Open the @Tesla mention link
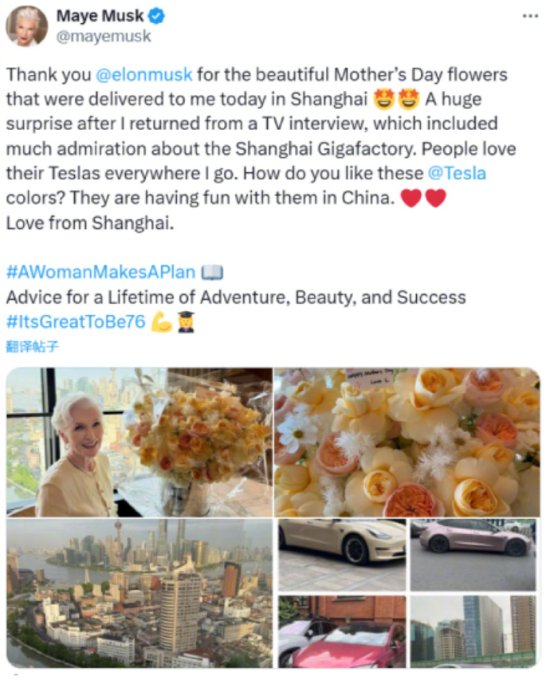The height and width of the screenshot is (680, 550). tap(457, 173)
